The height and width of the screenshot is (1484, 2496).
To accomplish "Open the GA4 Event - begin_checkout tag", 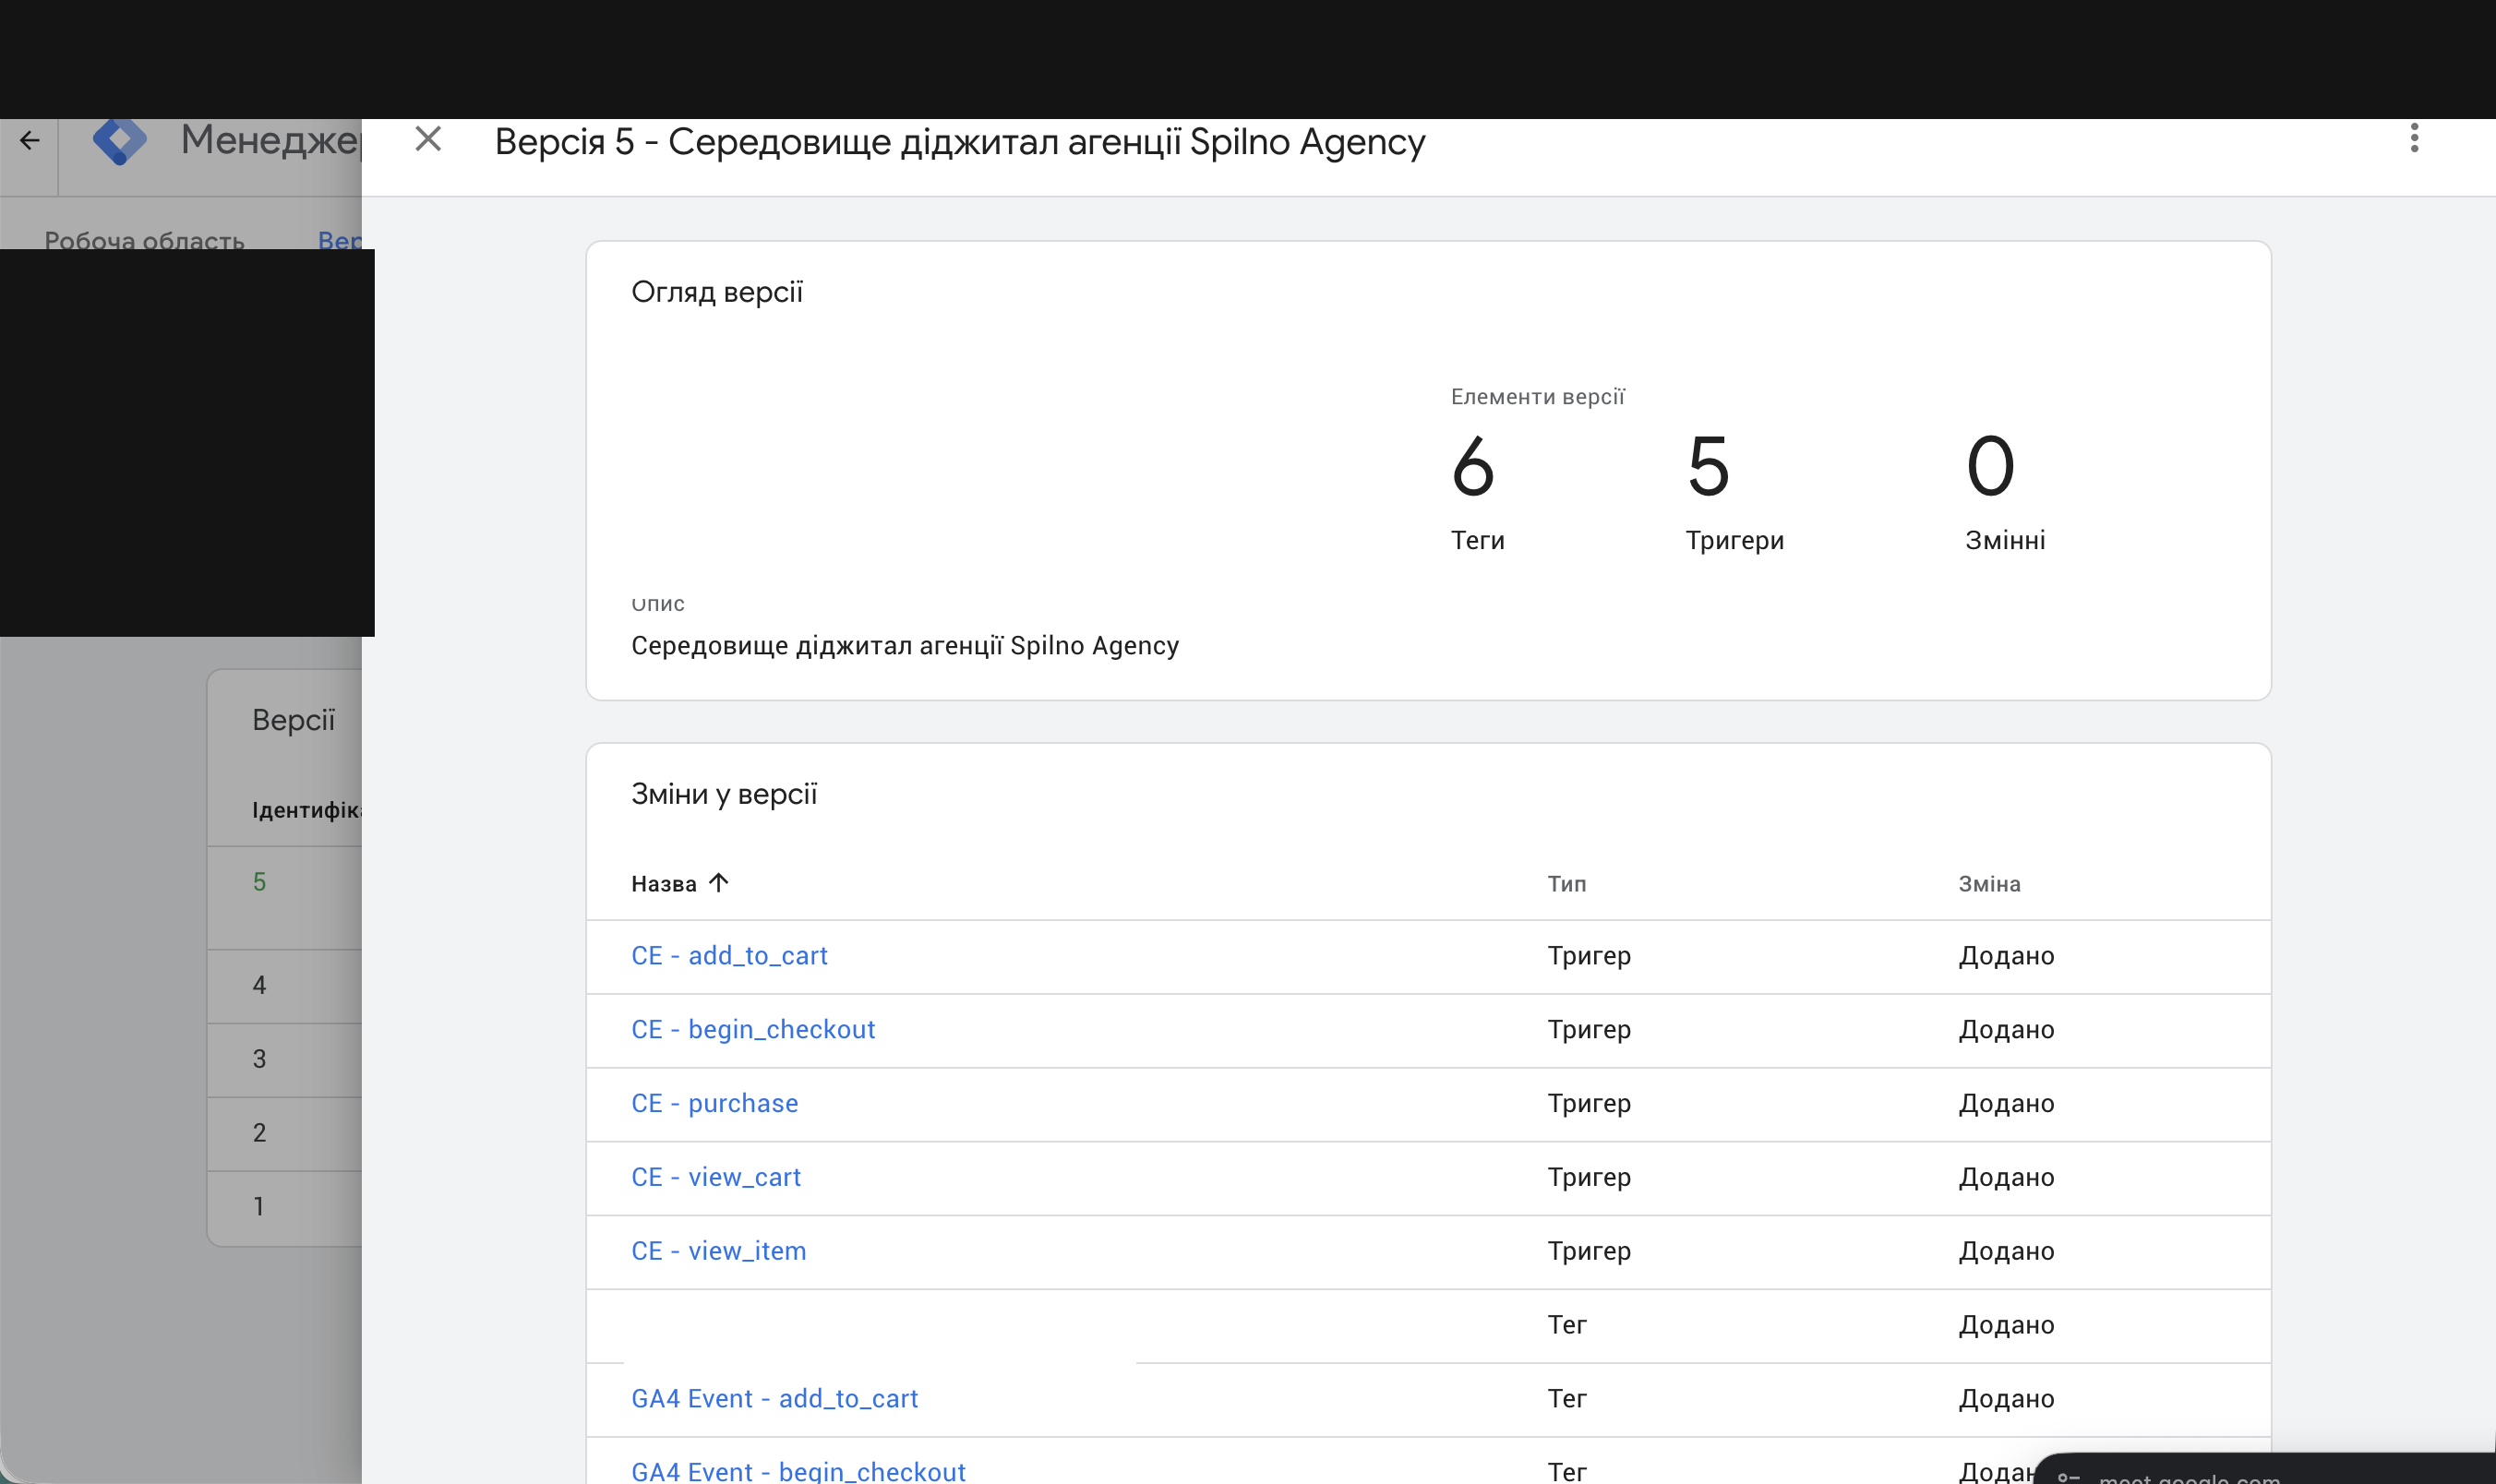I will [798, 1471].
